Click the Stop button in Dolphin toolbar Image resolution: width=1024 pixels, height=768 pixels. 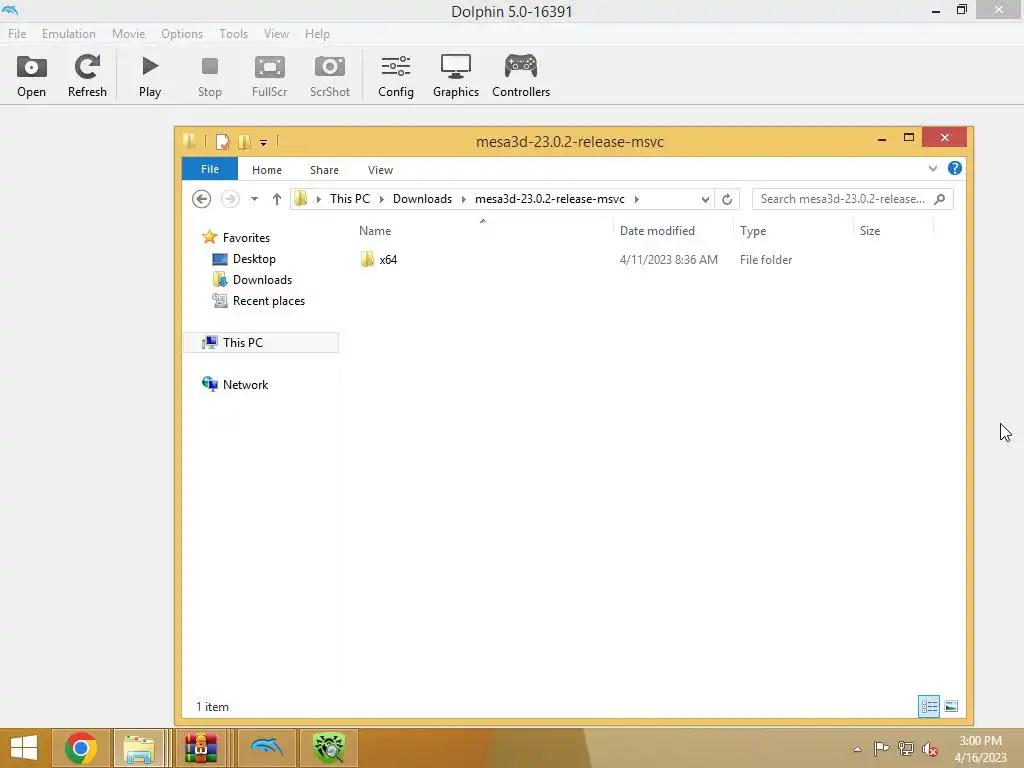tap(210, 76)
